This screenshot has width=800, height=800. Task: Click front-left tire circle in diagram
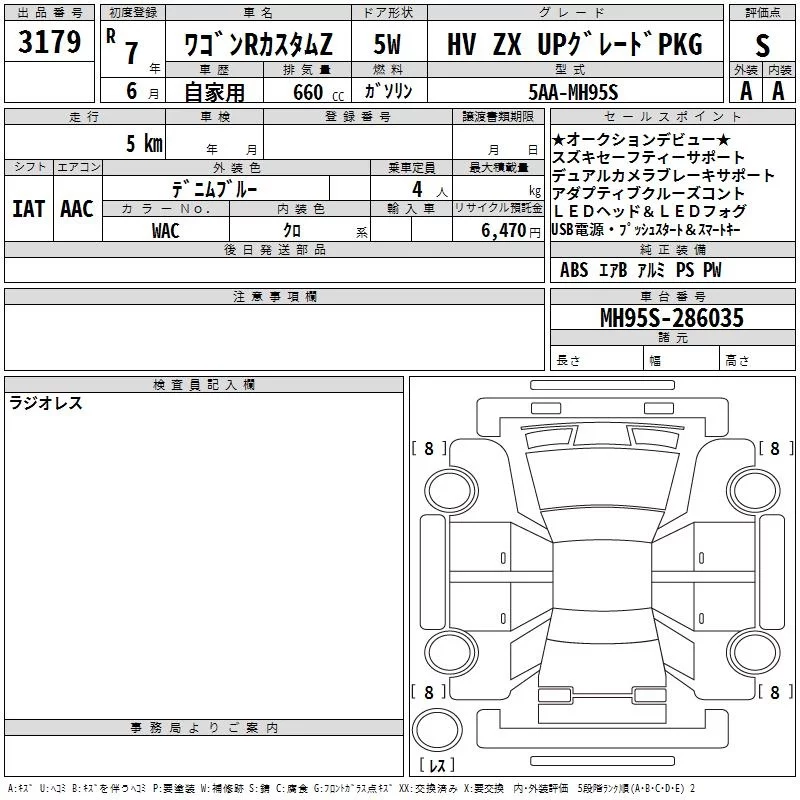[451, 490]
